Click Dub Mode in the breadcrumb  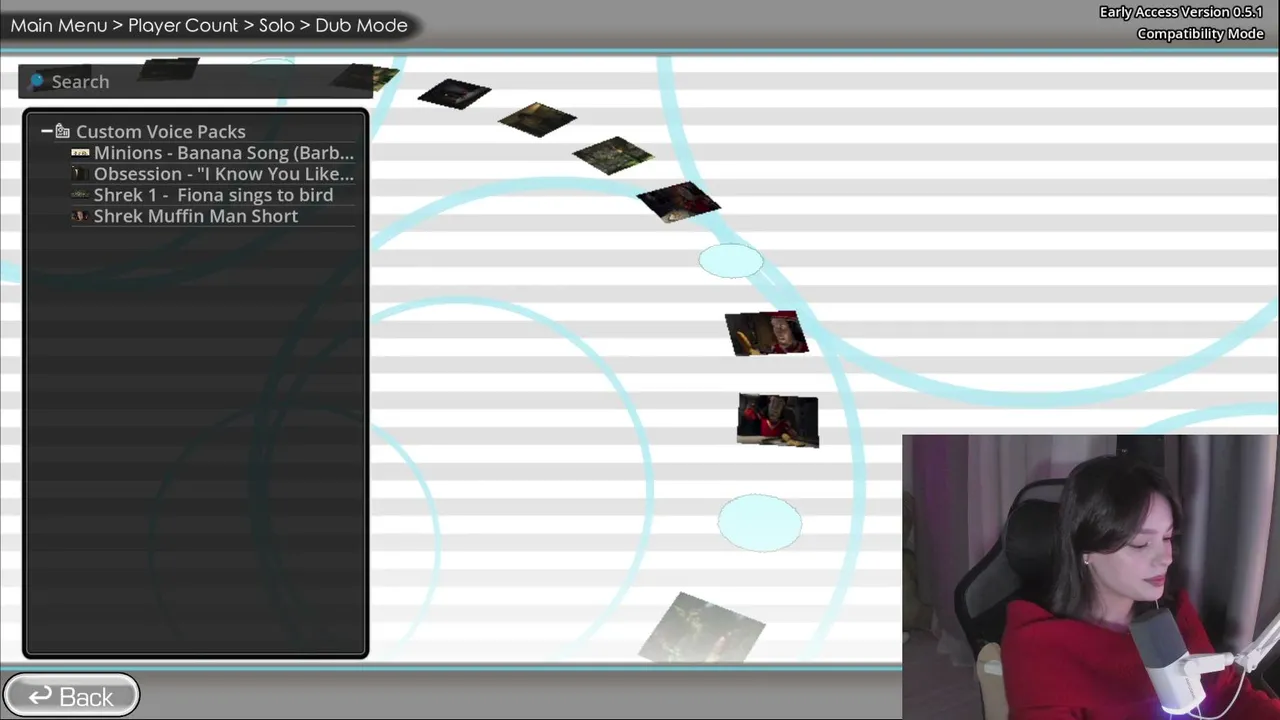[x=361, y=25]
